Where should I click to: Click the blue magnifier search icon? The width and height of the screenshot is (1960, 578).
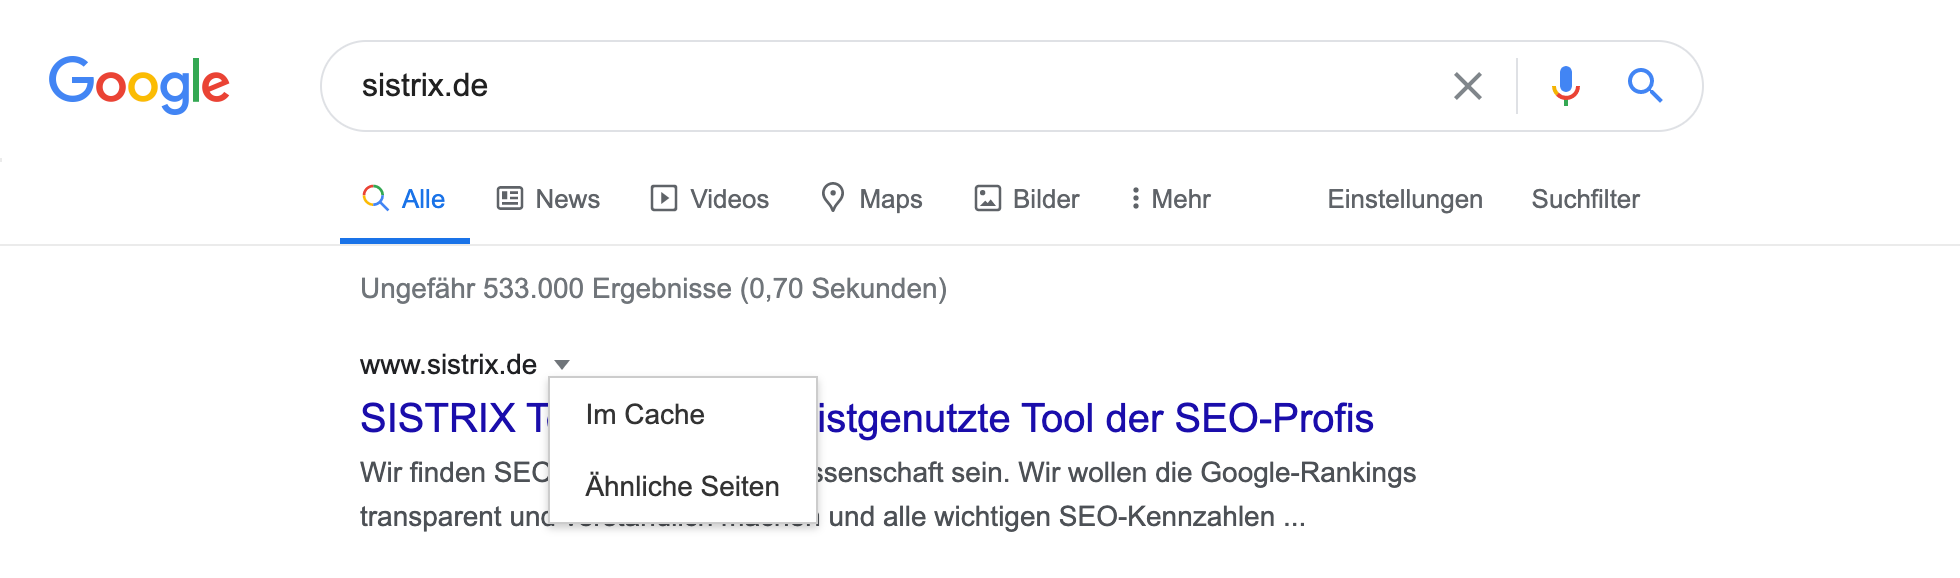pos(1644,86)
